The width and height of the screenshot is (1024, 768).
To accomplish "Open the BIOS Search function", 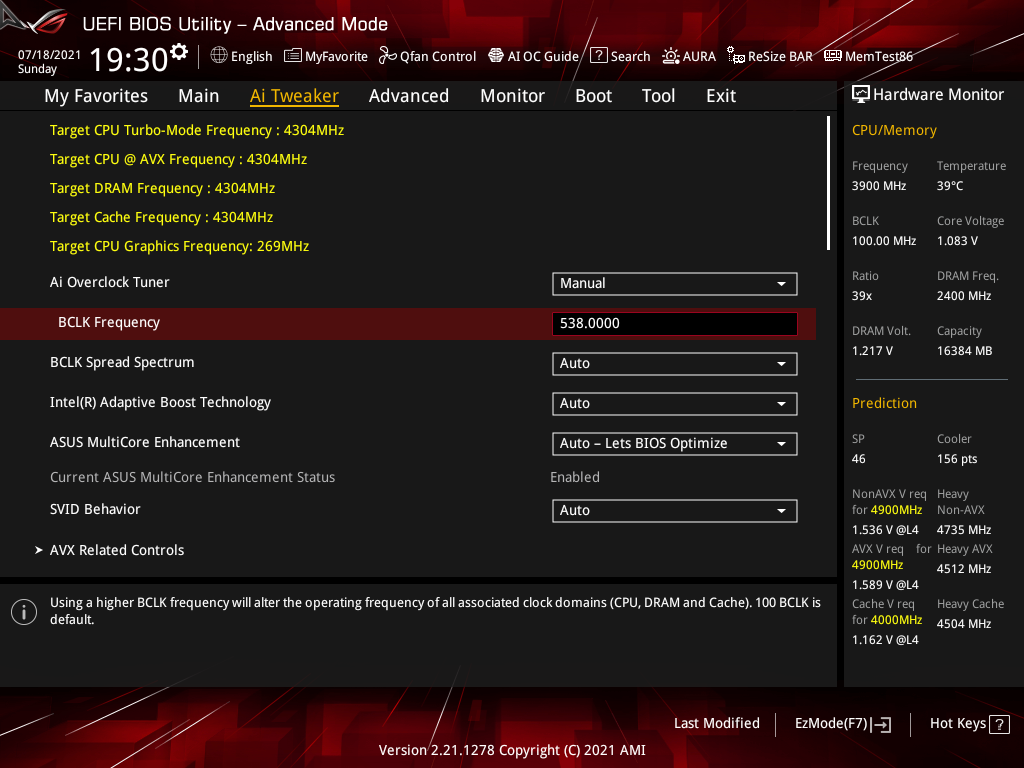I will pyautogui.click(x=620, y=56).
